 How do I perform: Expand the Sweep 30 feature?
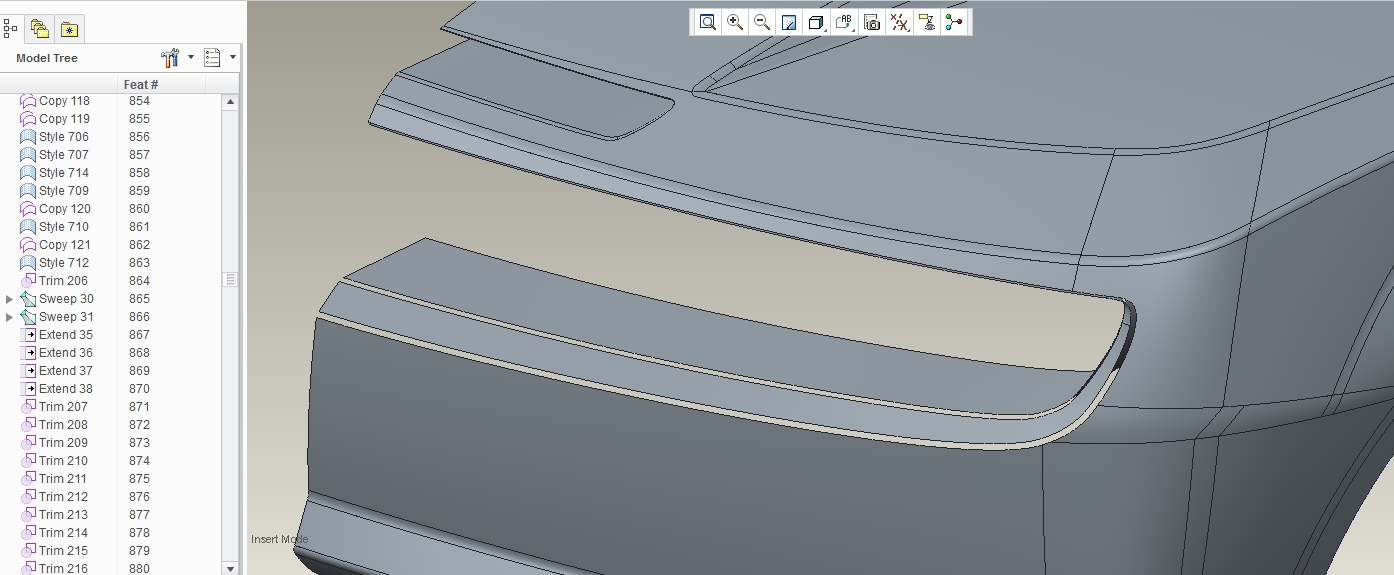coord(10,299)
